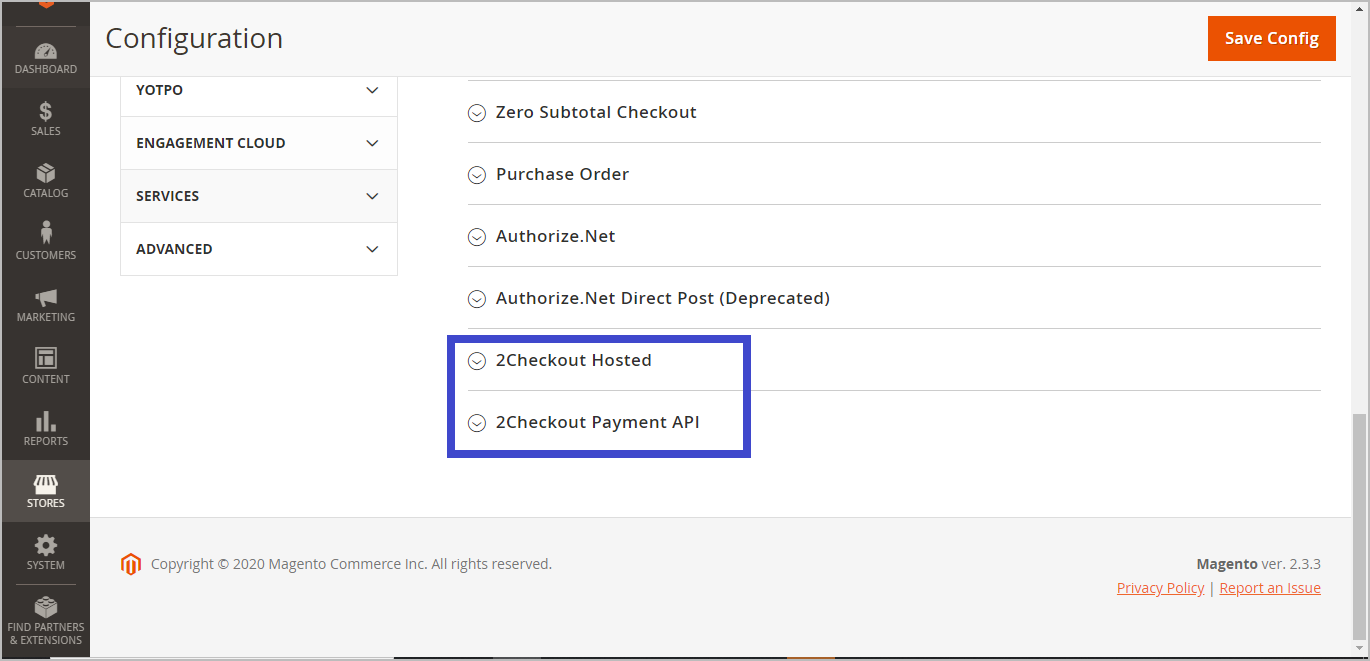The width and height of the screenshot is (1370, 661).
Task: Expand the Advanced configuration section
Action: (x=259, y=249)
